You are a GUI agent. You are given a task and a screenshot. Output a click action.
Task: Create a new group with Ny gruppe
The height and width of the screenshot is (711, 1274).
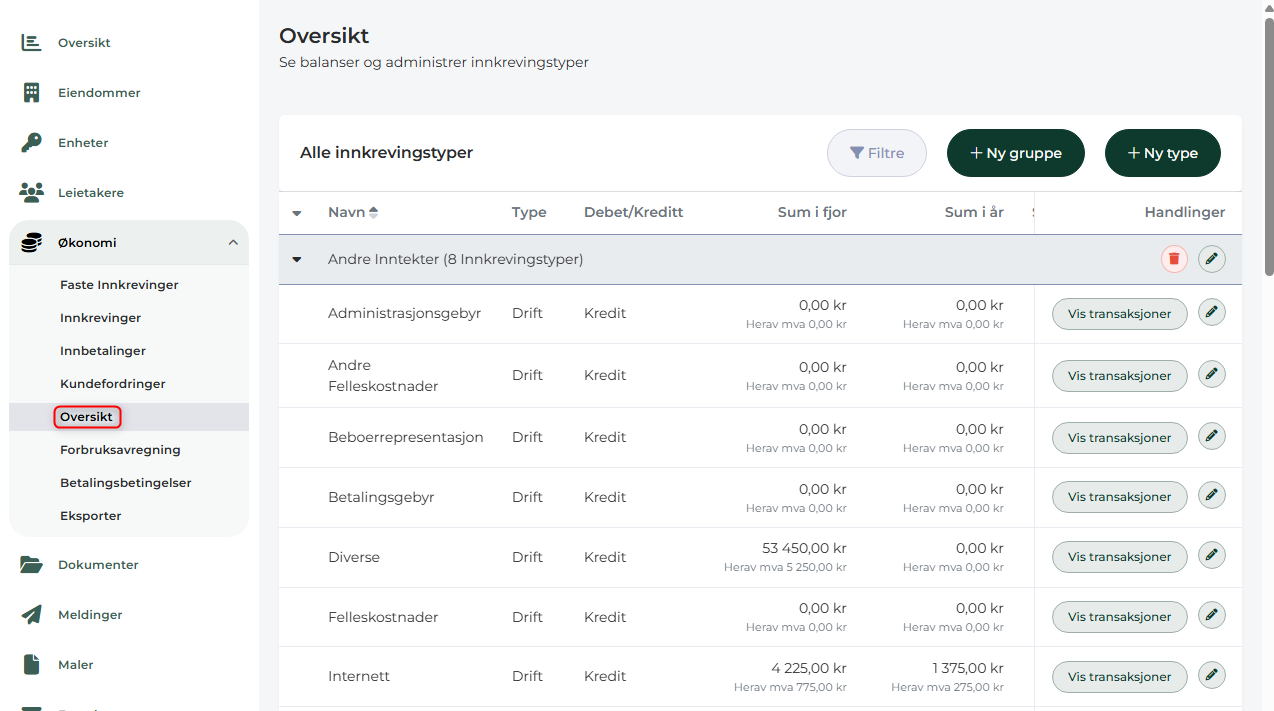(x=1016, y=153)
